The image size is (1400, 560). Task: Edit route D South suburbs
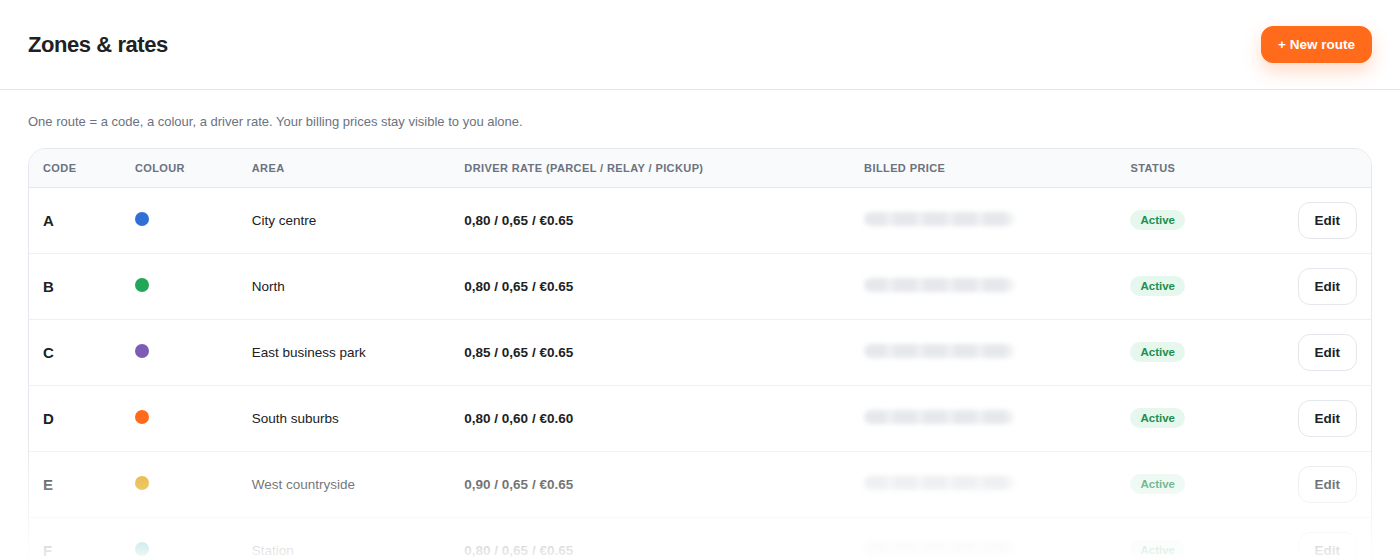tap(1327, 418)
